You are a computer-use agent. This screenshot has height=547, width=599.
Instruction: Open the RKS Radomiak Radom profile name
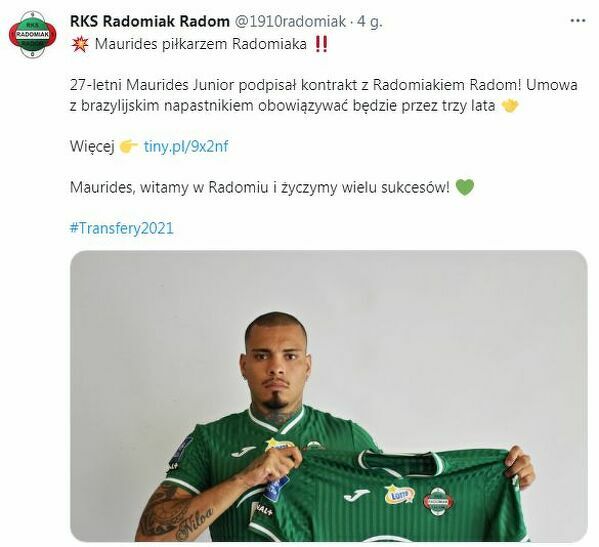150,21
